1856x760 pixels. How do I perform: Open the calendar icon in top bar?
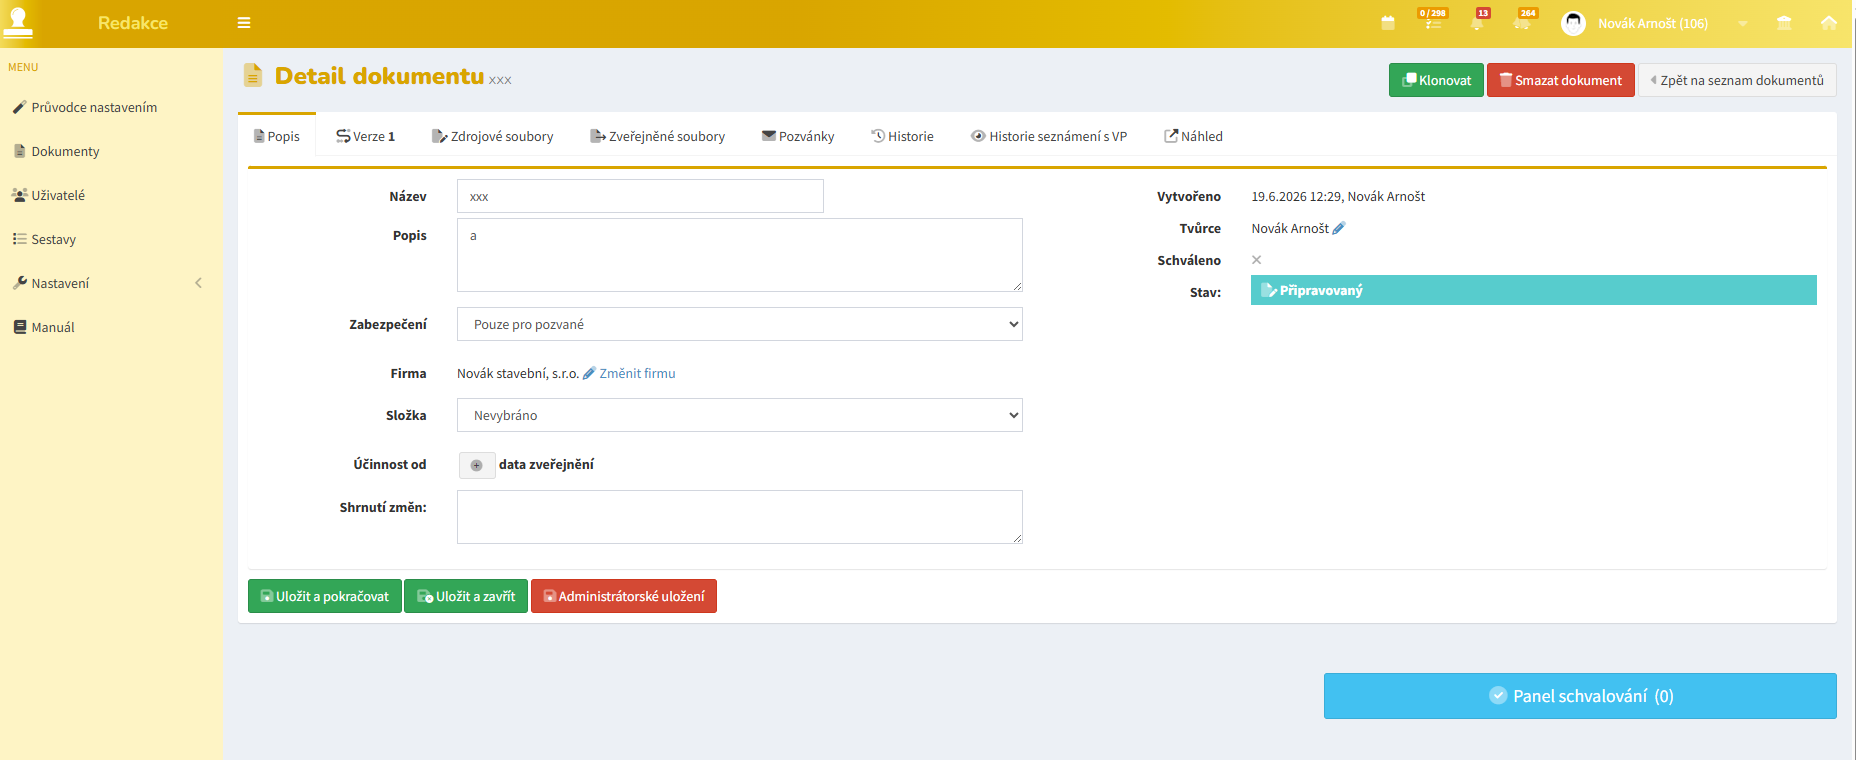tap(1388, 23)
